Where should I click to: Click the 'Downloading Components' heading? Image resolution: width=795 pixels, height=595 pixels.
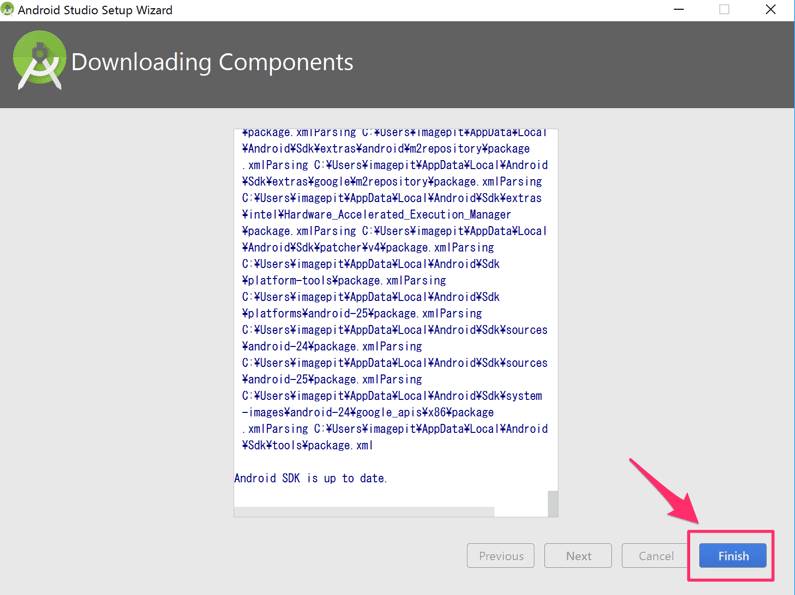(x=212, y=62)
